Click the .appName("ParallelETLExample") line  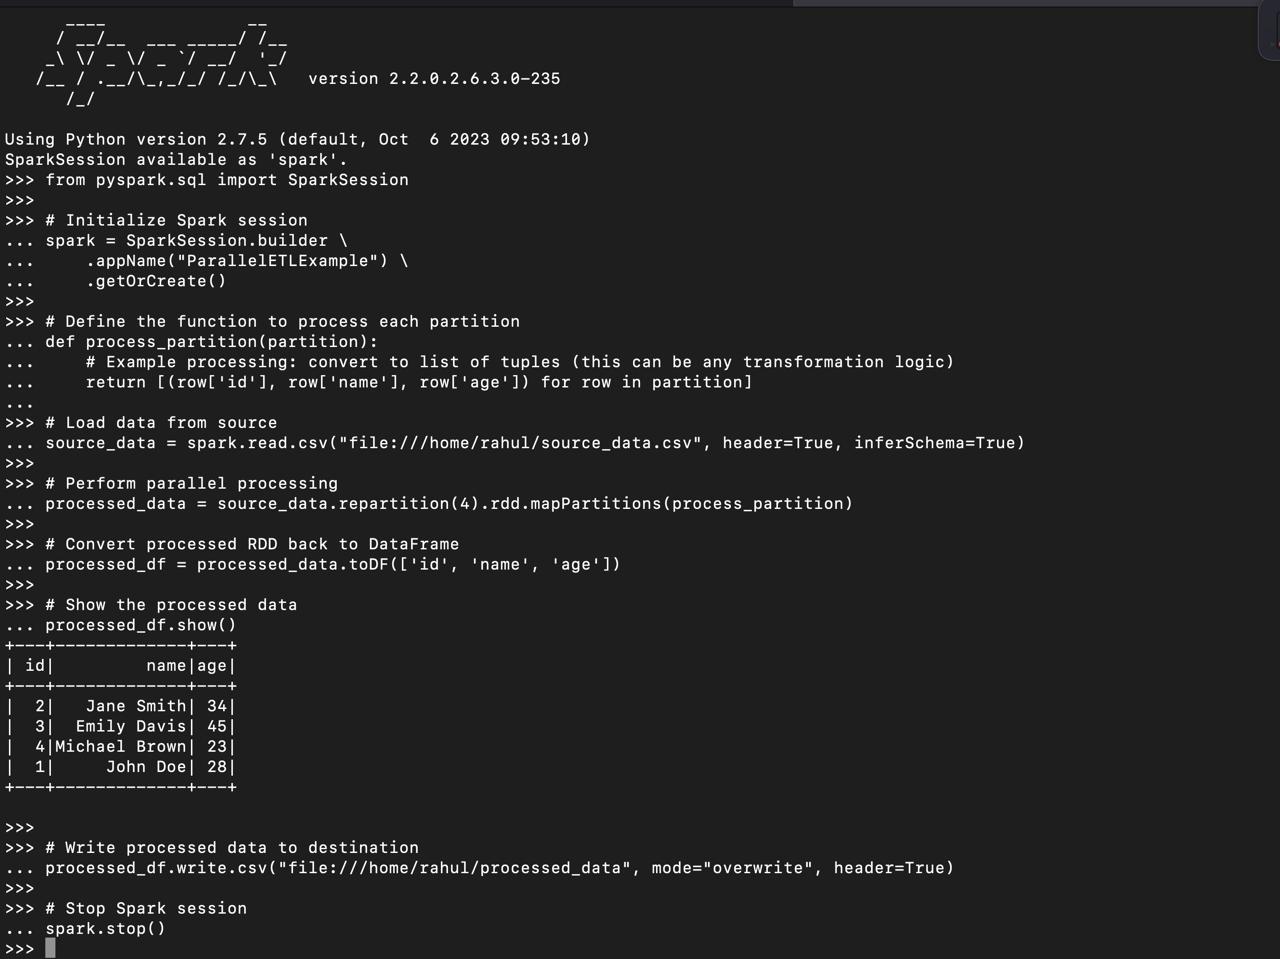(247, 261)
